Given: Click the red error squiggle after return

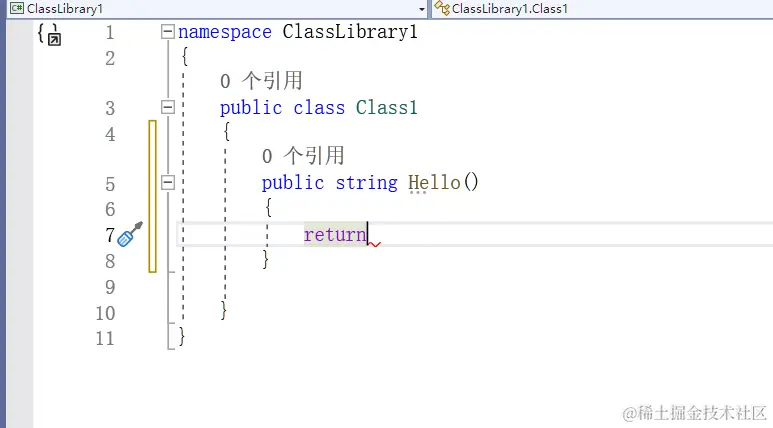Looking at the screenshot, I should coord(375,244).
